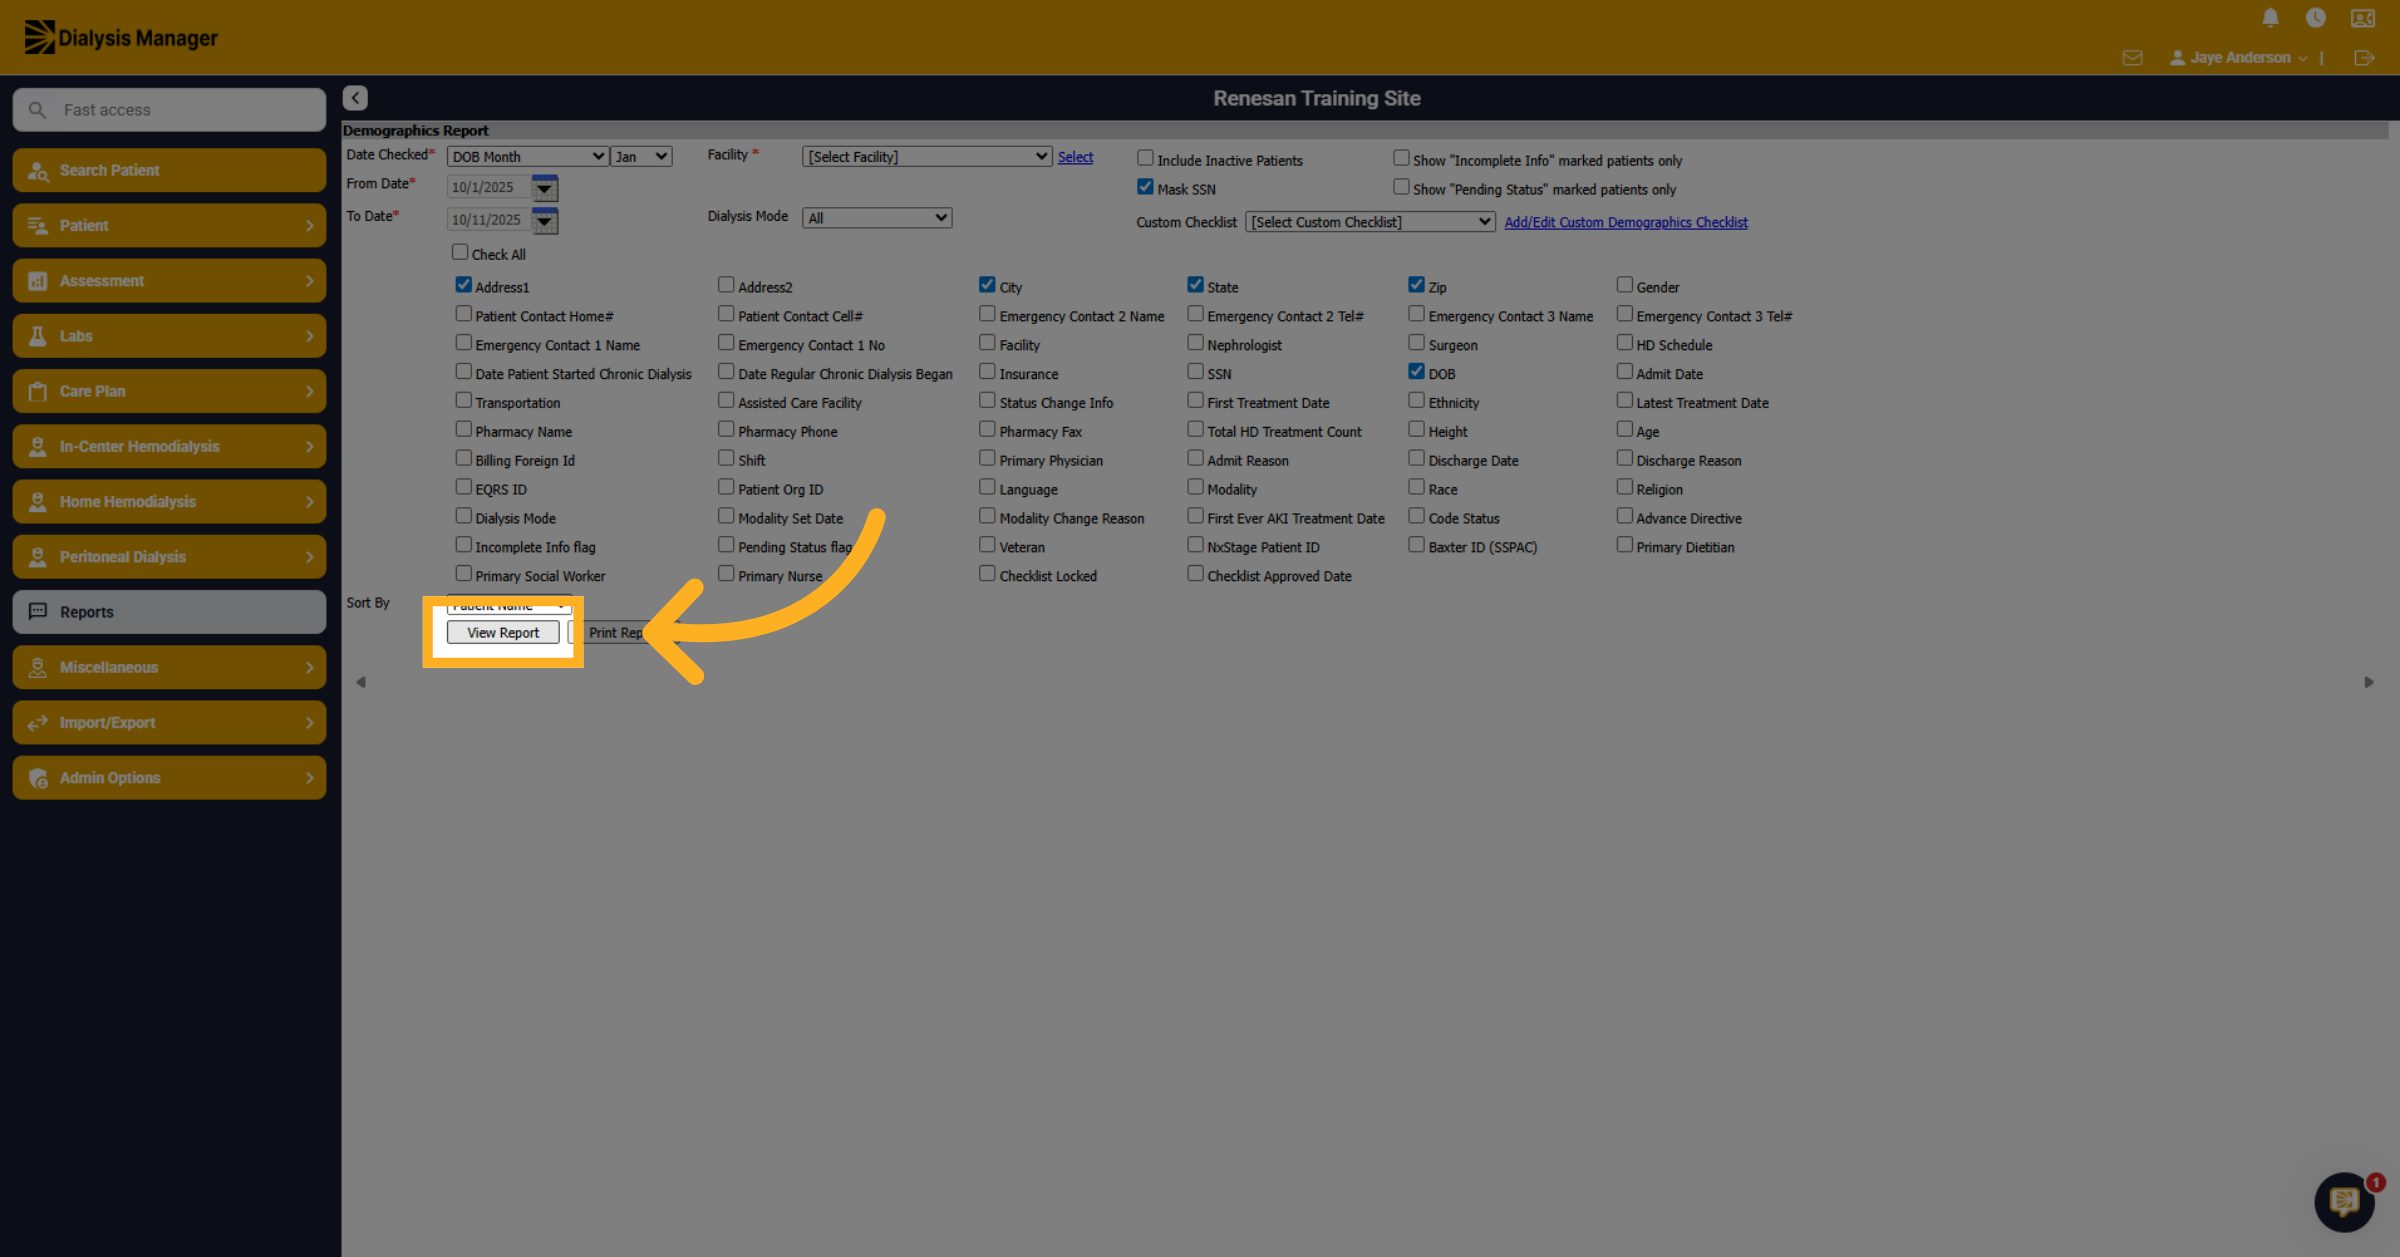Open the Custom Checklist dropdown

coord(1370,222)
